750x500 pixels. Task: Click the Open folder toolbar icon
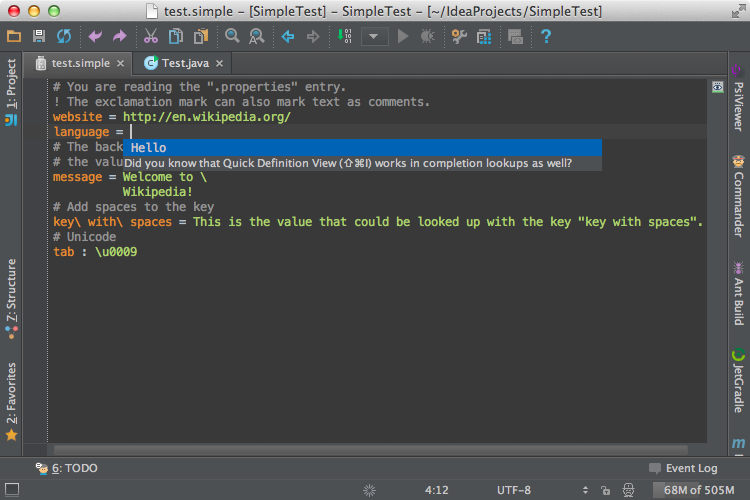(x=14, y=36)
